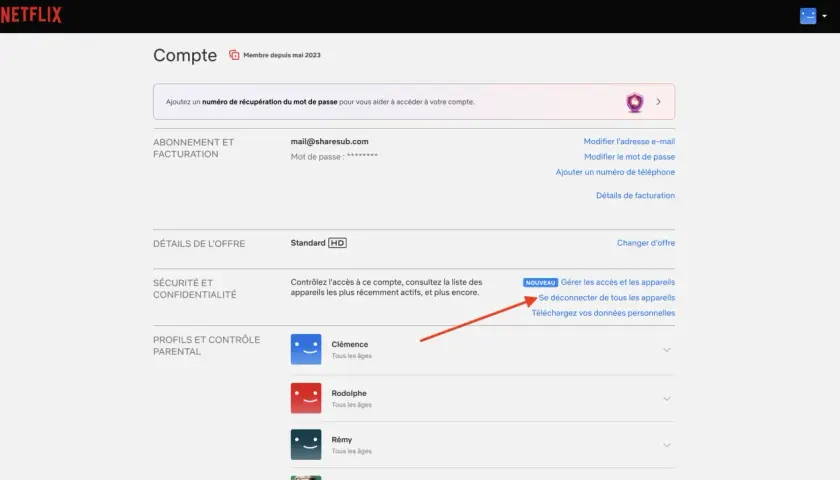Click the Standard plan name
The width and height of the screenshot is (840, 480).
308,243
